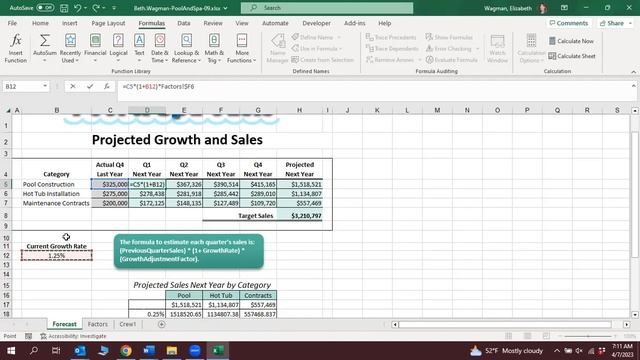Switch to the Home tab
The height and width of the screenshot is (360, 640).
click(x=40, y=23)
